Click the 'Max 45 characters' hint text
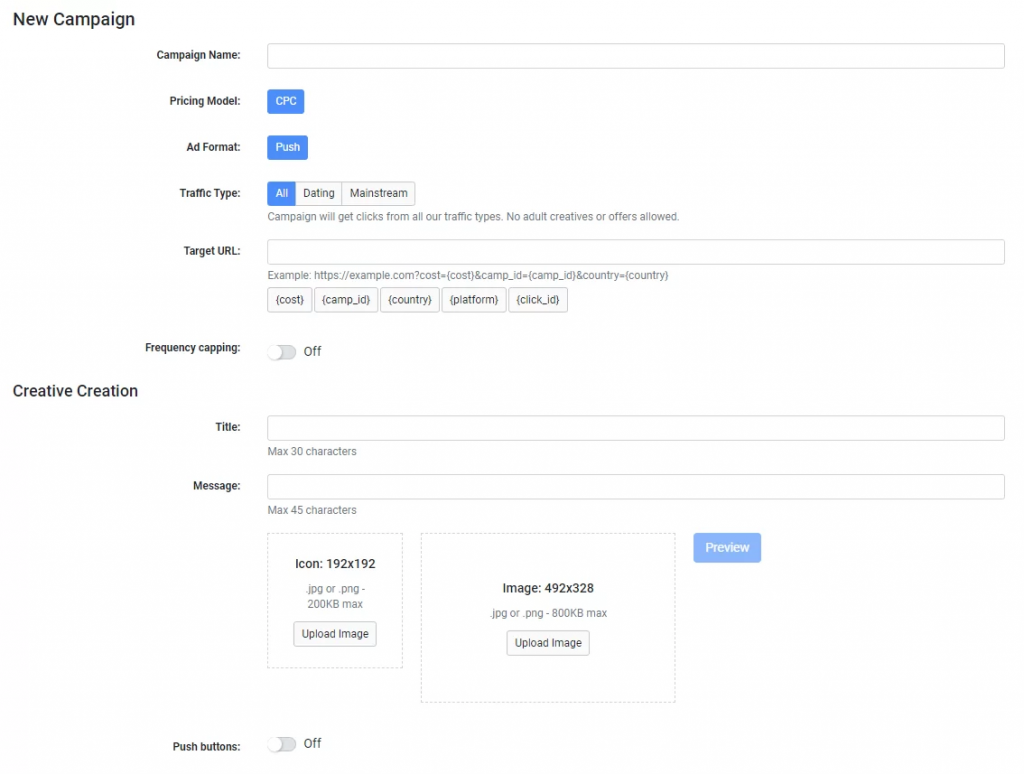This screenshot has width=1024, height=774. 312,511
